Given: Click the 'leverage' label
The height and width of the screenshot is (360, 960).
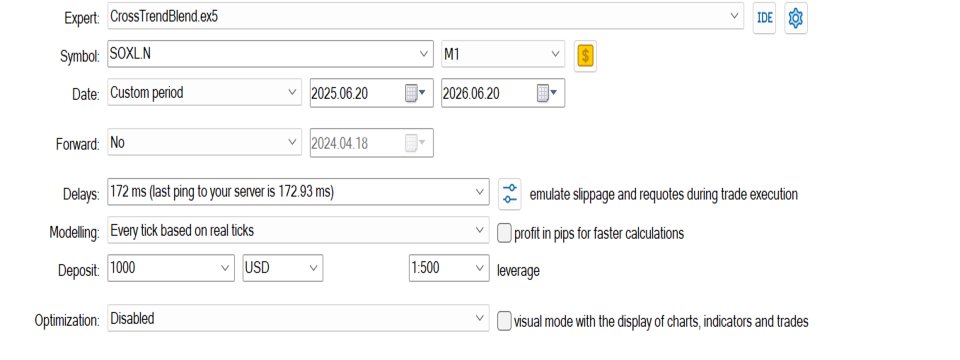Looking at the screenshot, I should tap(518, 270).
